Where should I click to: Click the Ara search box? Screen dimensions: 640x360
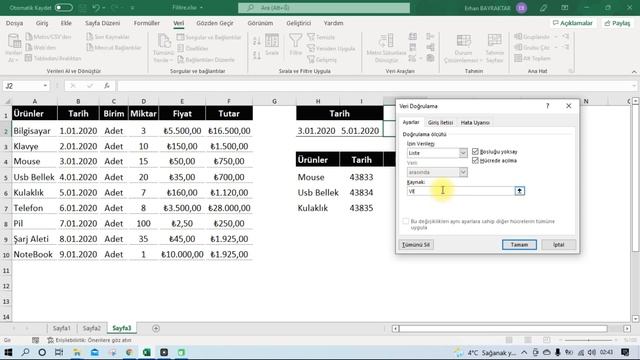[x=324, y=8]
